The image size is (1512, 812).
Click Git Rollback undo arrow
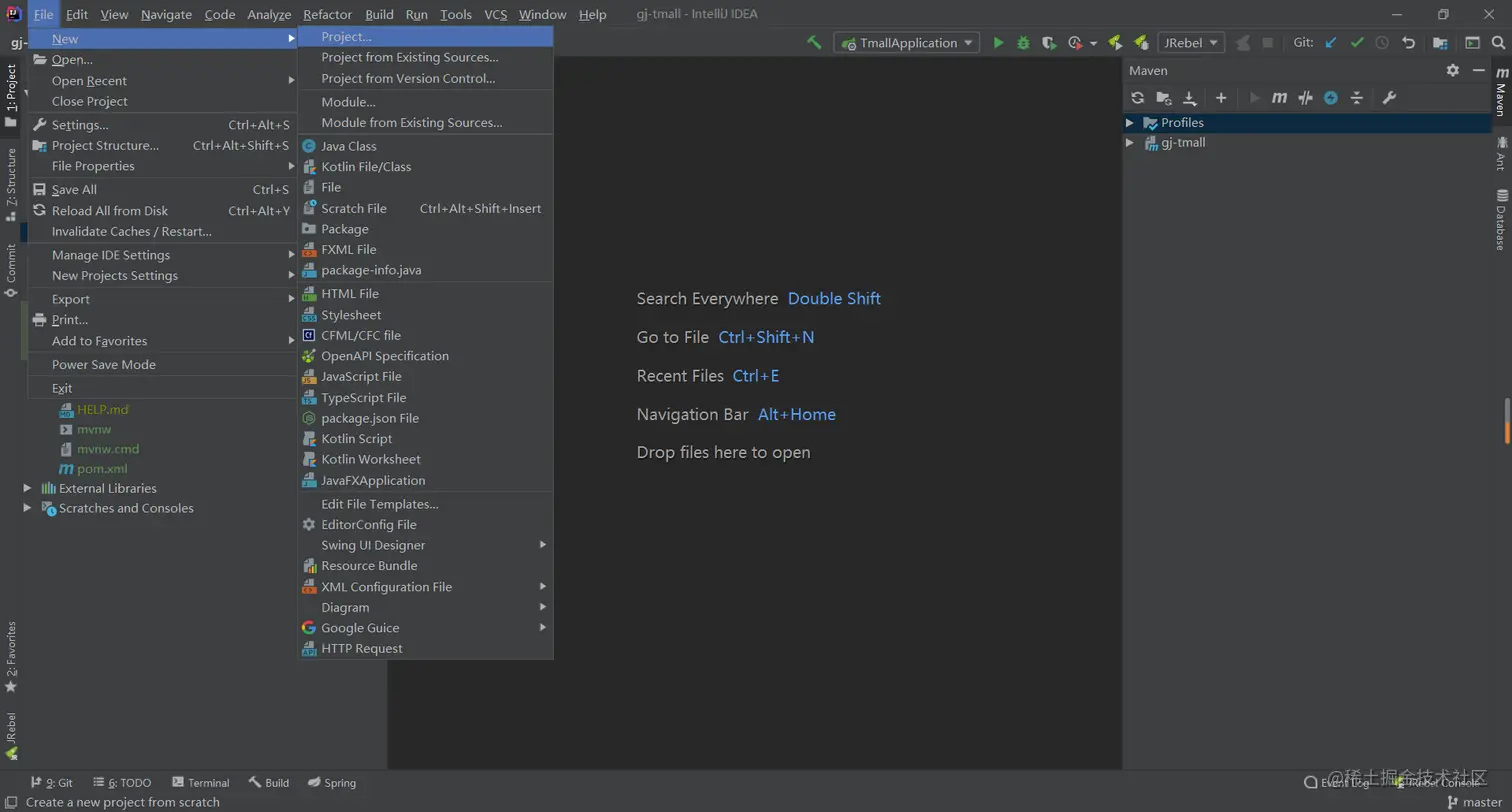[x=1408, y=43]
